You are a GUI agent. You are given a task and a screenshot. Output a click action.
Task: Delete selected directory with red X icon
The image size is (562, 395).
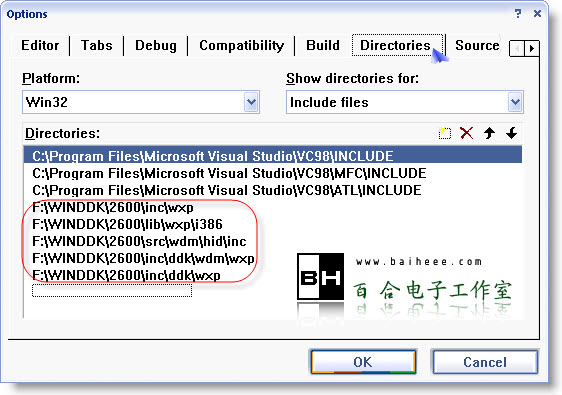(467, 133)
